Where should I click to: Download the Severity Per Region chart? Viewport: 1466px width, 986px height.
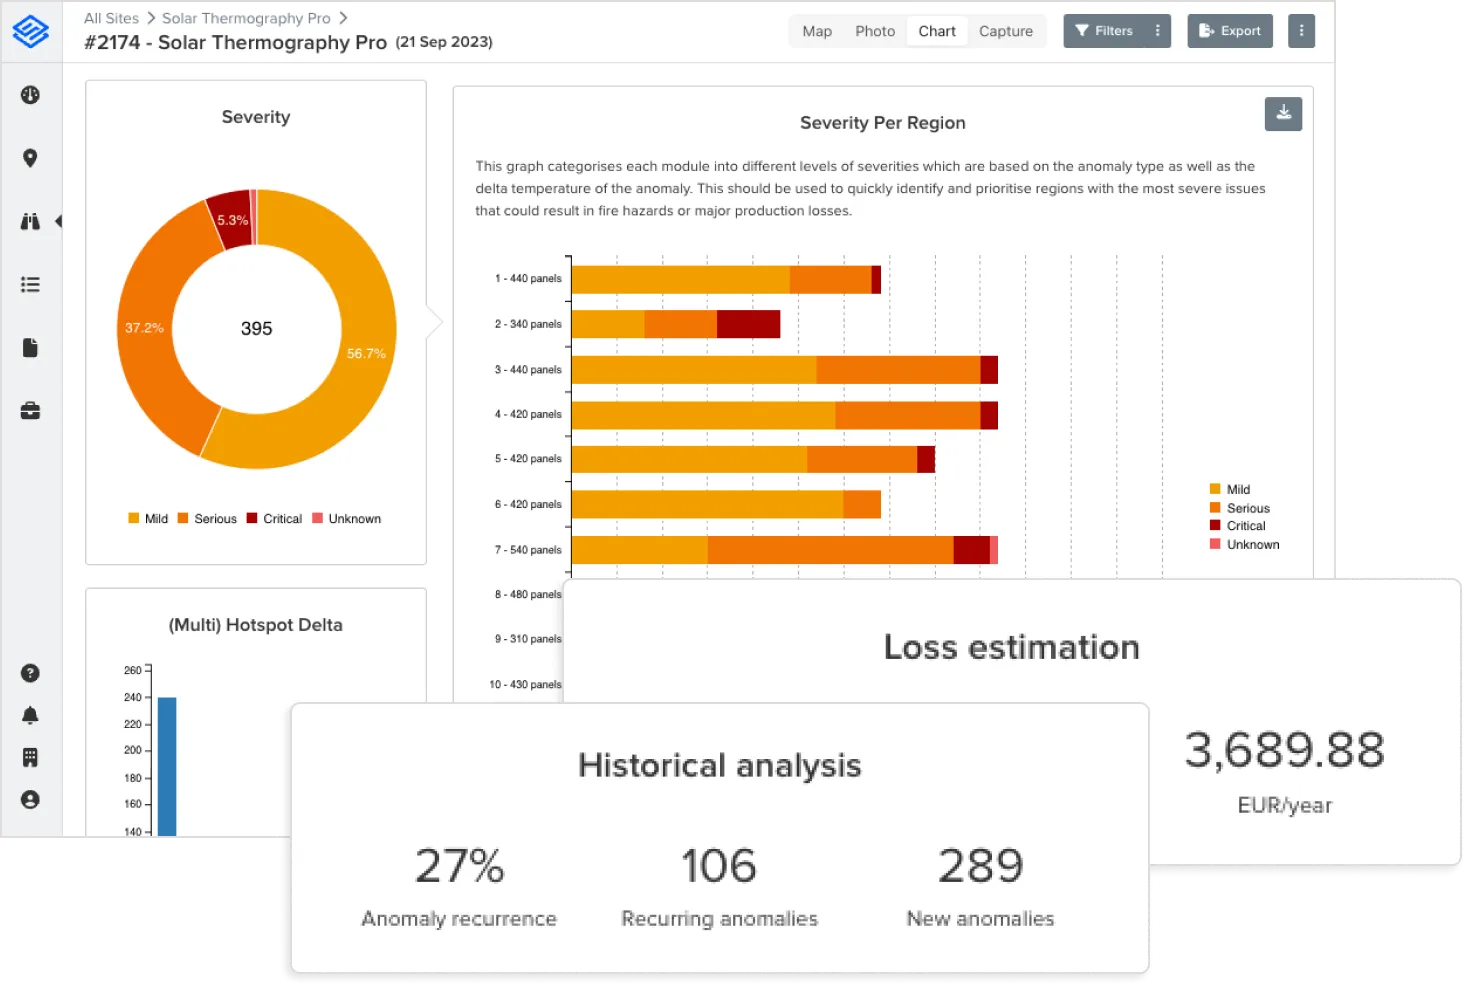(x=1283, y=114)
